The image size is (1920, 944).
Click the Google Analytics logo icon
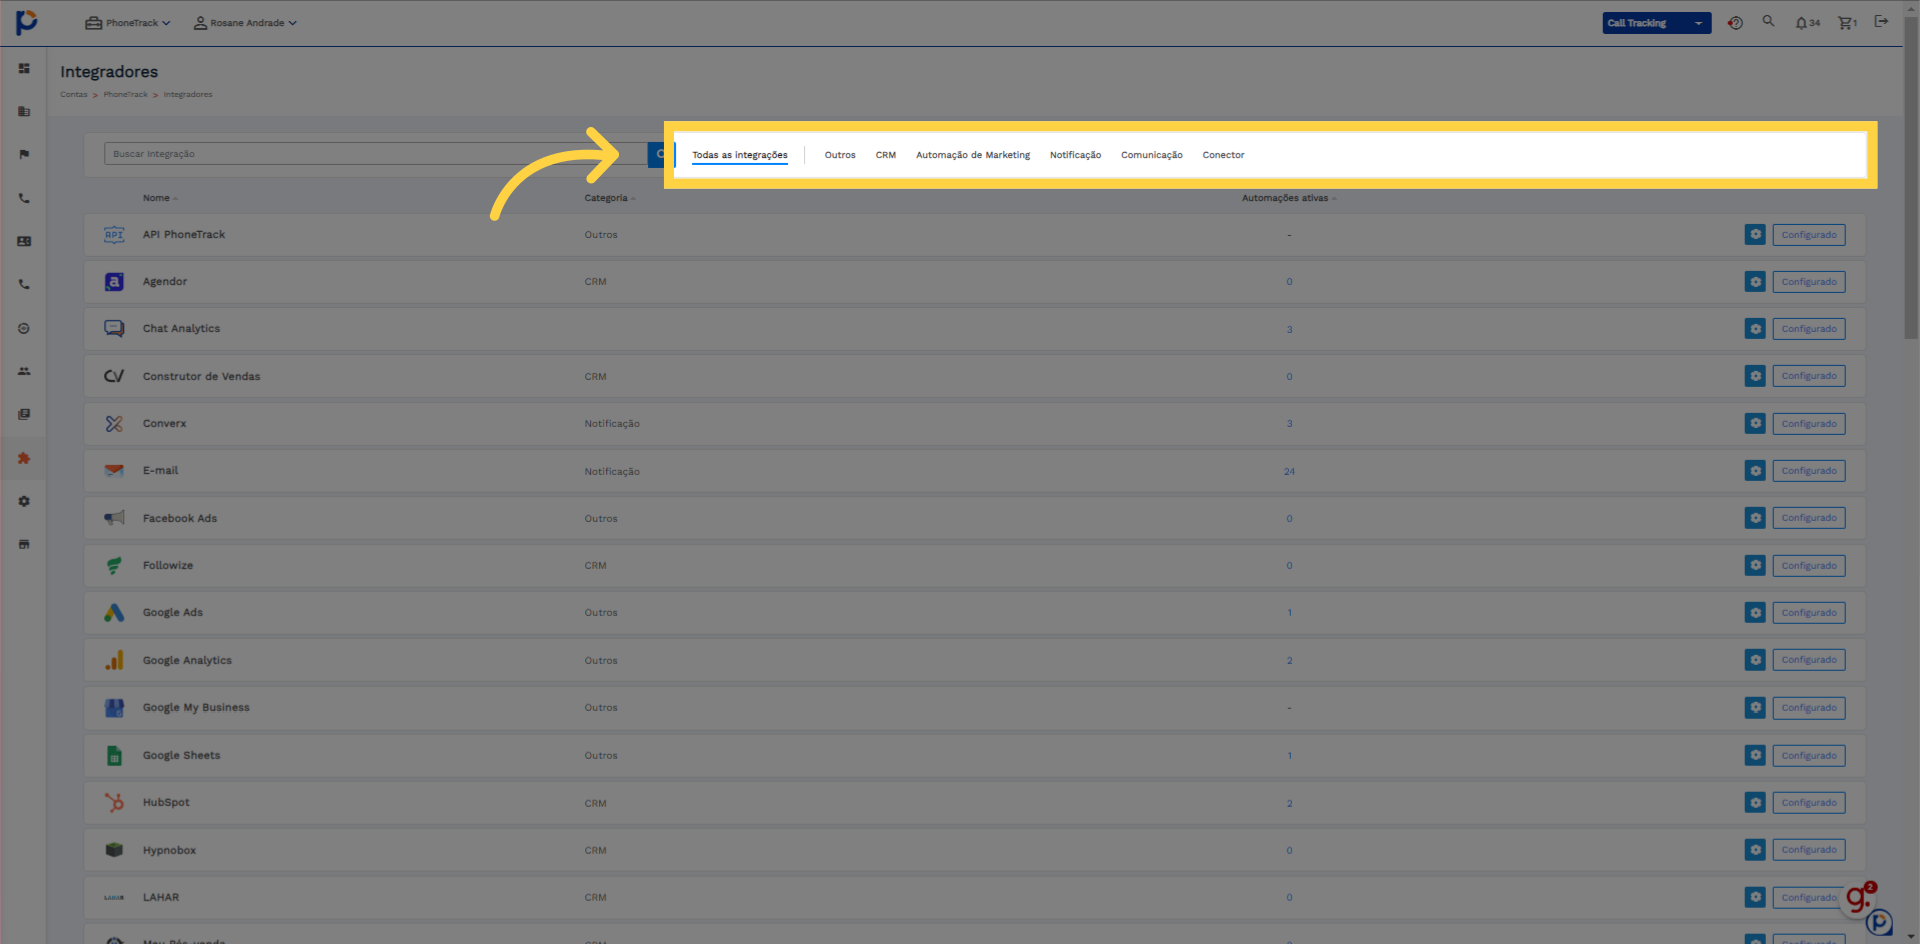pos(114,660)
